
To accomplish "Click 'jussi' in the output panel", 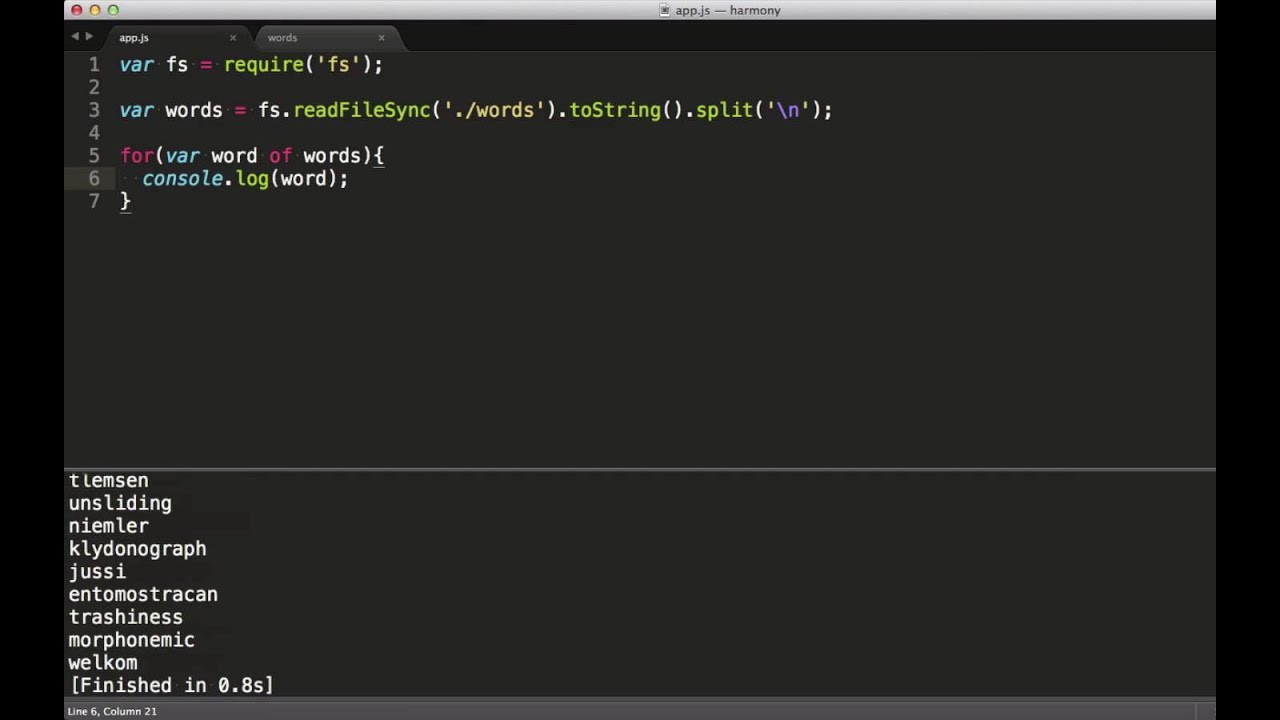I will (x=97, y=572).
